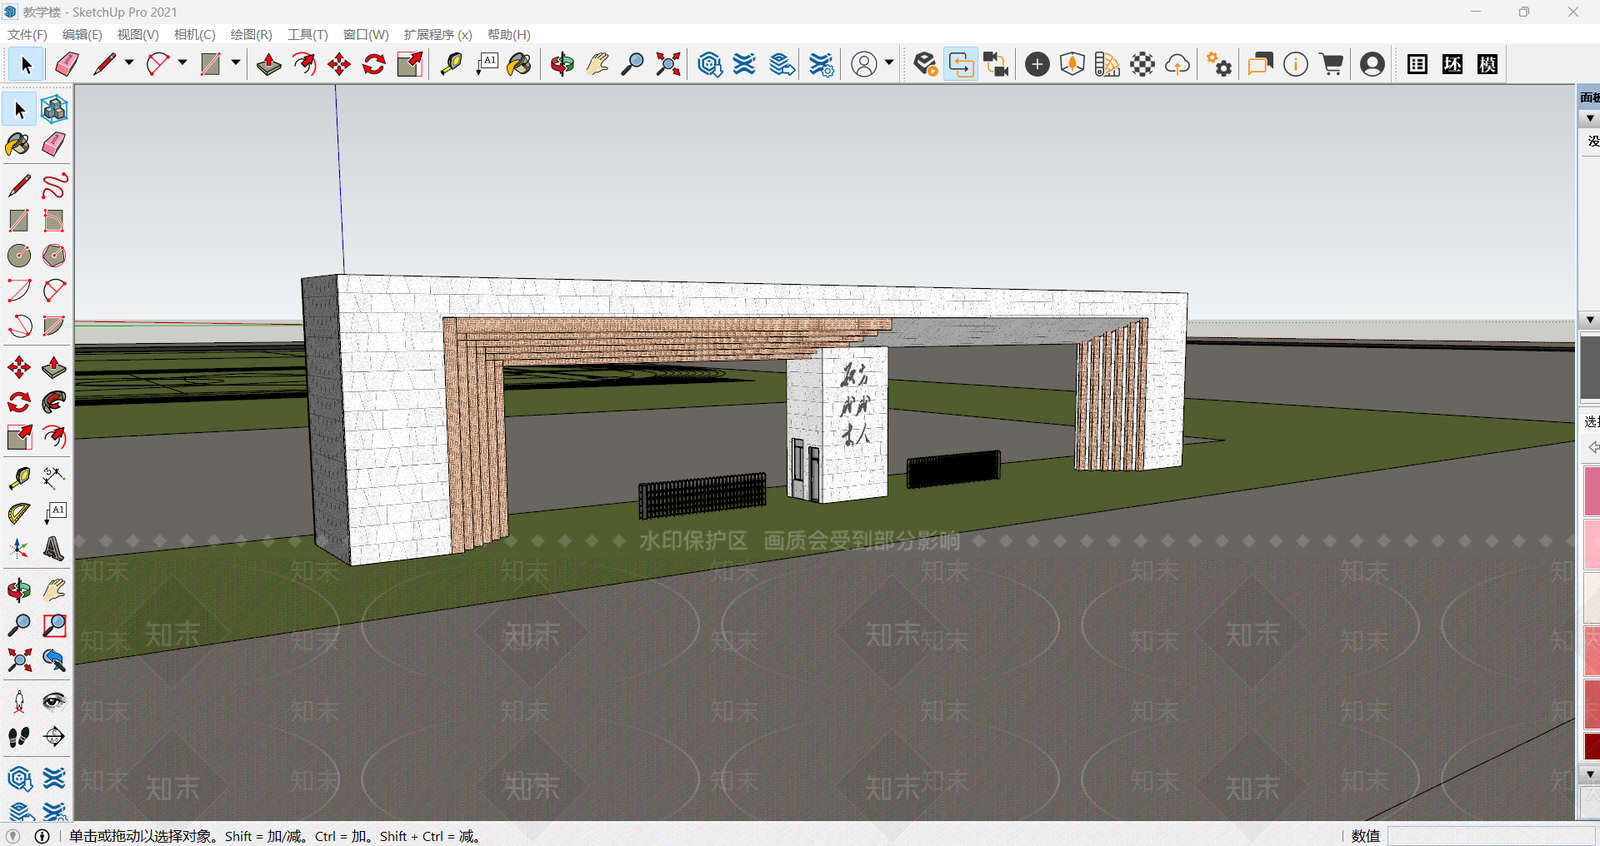Pick the Paint Bucket tool in left toolbar
The height and width of the screenshot is (846, 1600).
click(18, 144)
